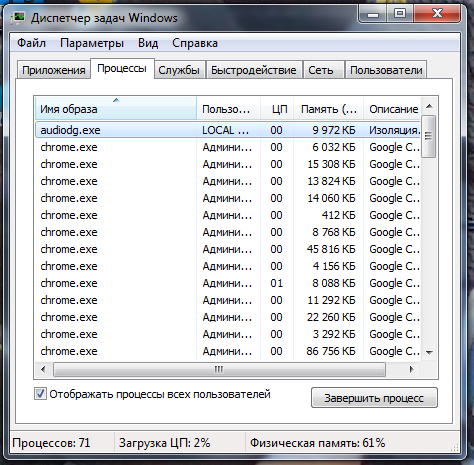Image resolution: width=474 pixels, height=465 pixels.
Task: Switch to the Службы tab
Action: click(x=179, y=70)
